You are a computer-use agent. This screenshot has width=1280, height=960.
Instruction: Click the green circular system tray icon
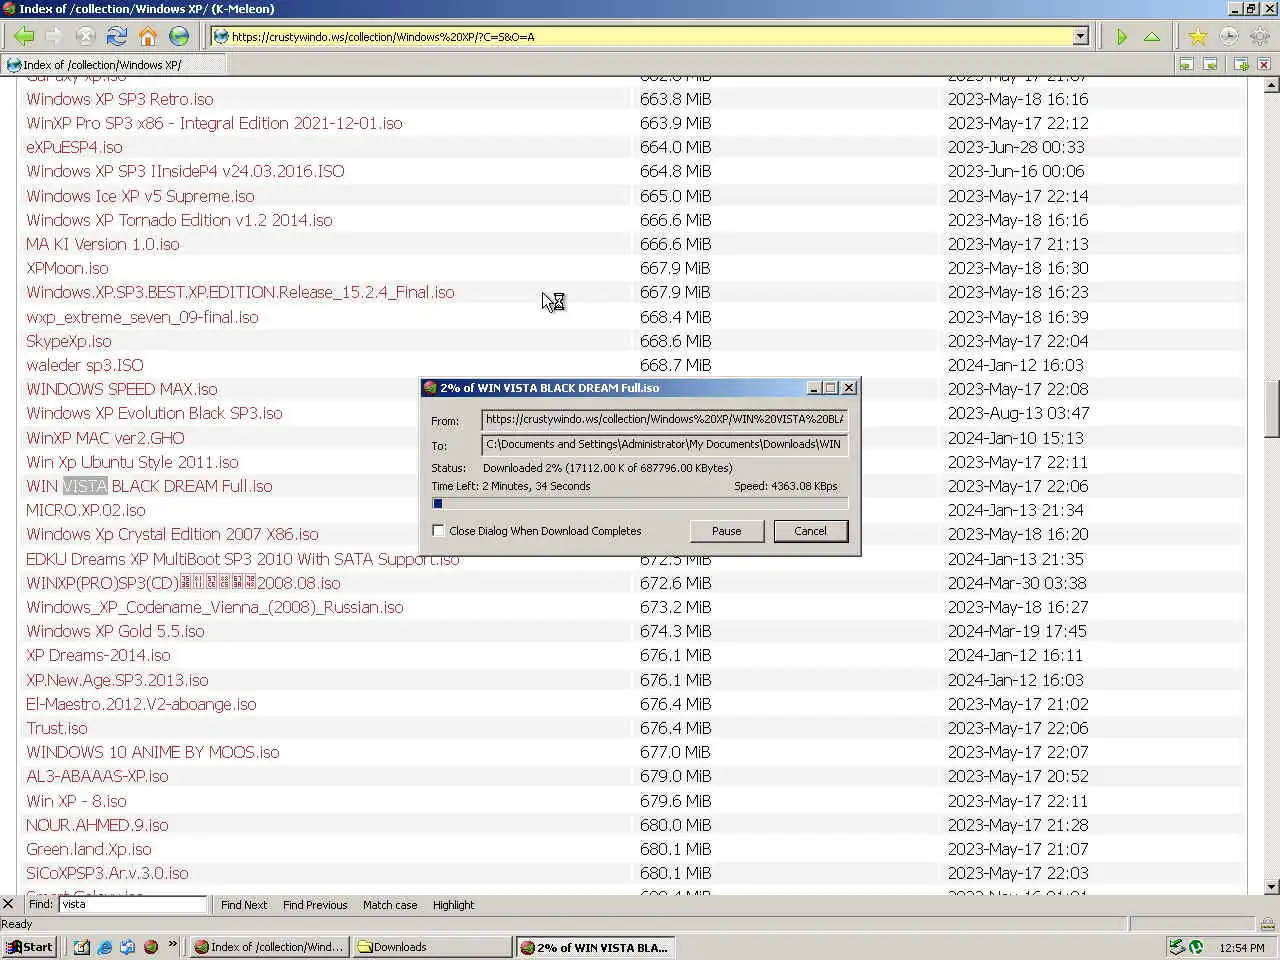(1195, 947)
